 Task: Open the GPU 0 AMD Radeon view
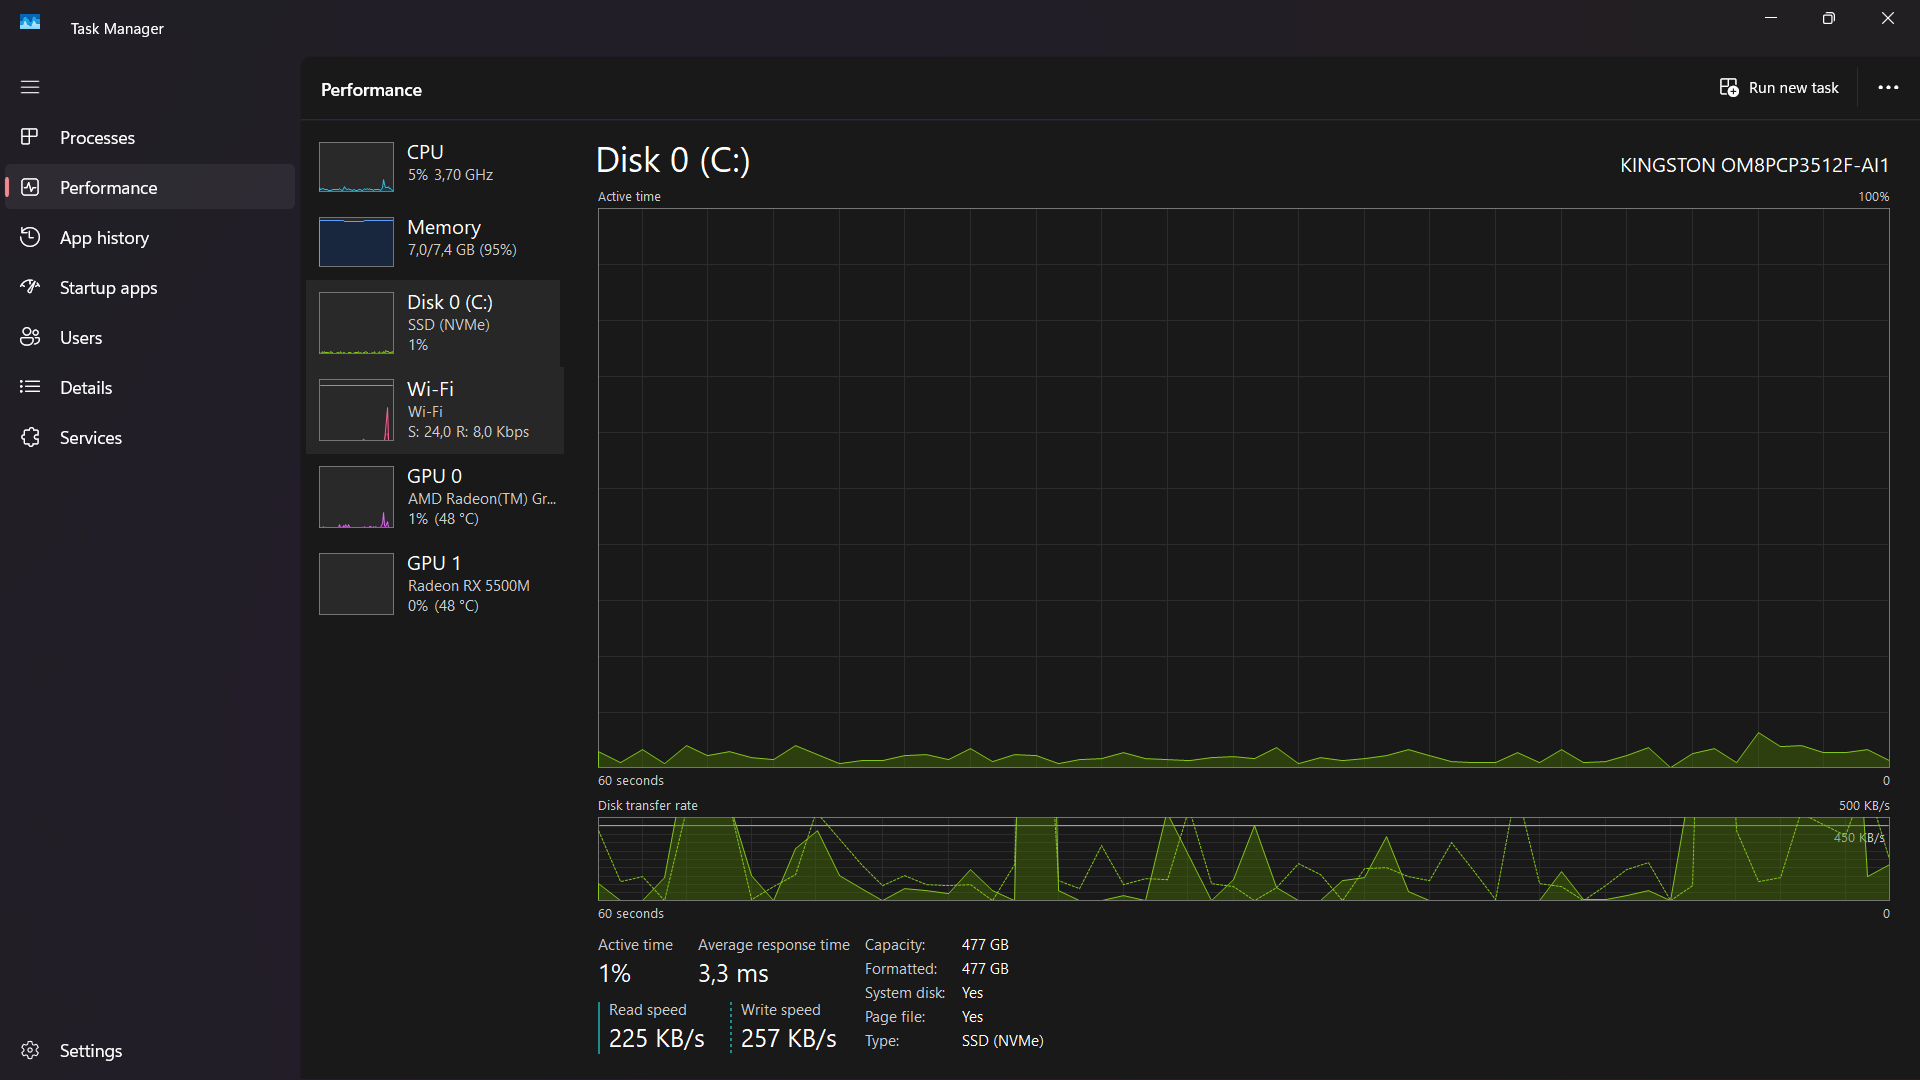point(435,497)
